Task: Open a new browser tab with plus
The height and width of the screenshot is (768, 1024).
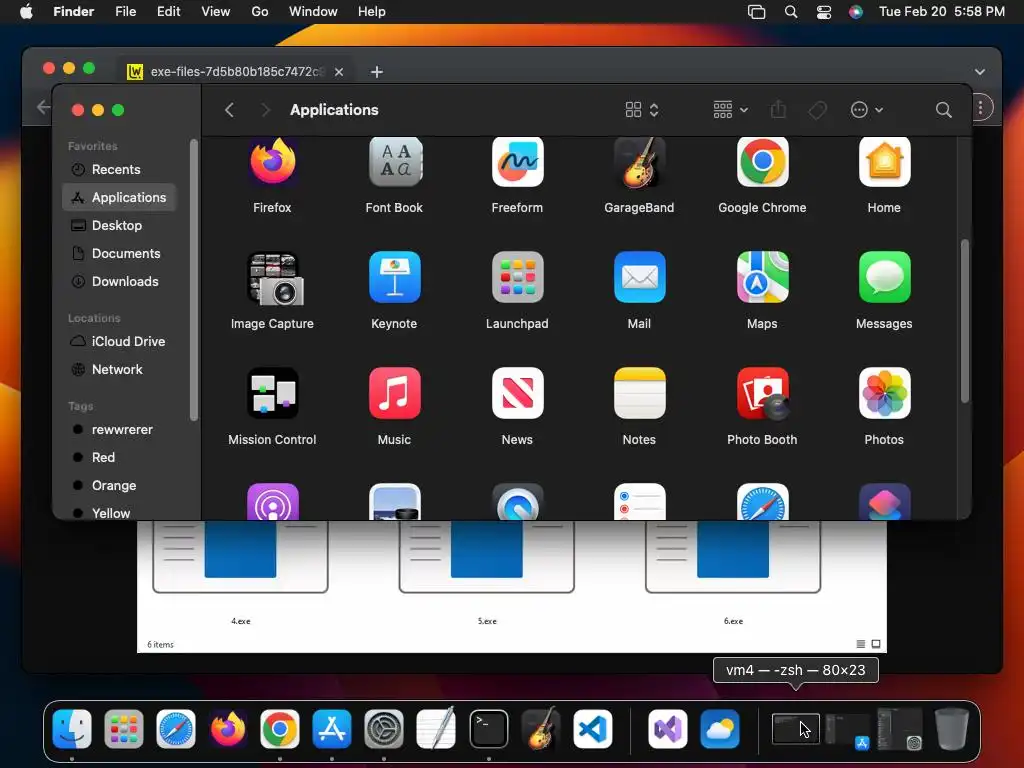Action: [x=377, y=72]
